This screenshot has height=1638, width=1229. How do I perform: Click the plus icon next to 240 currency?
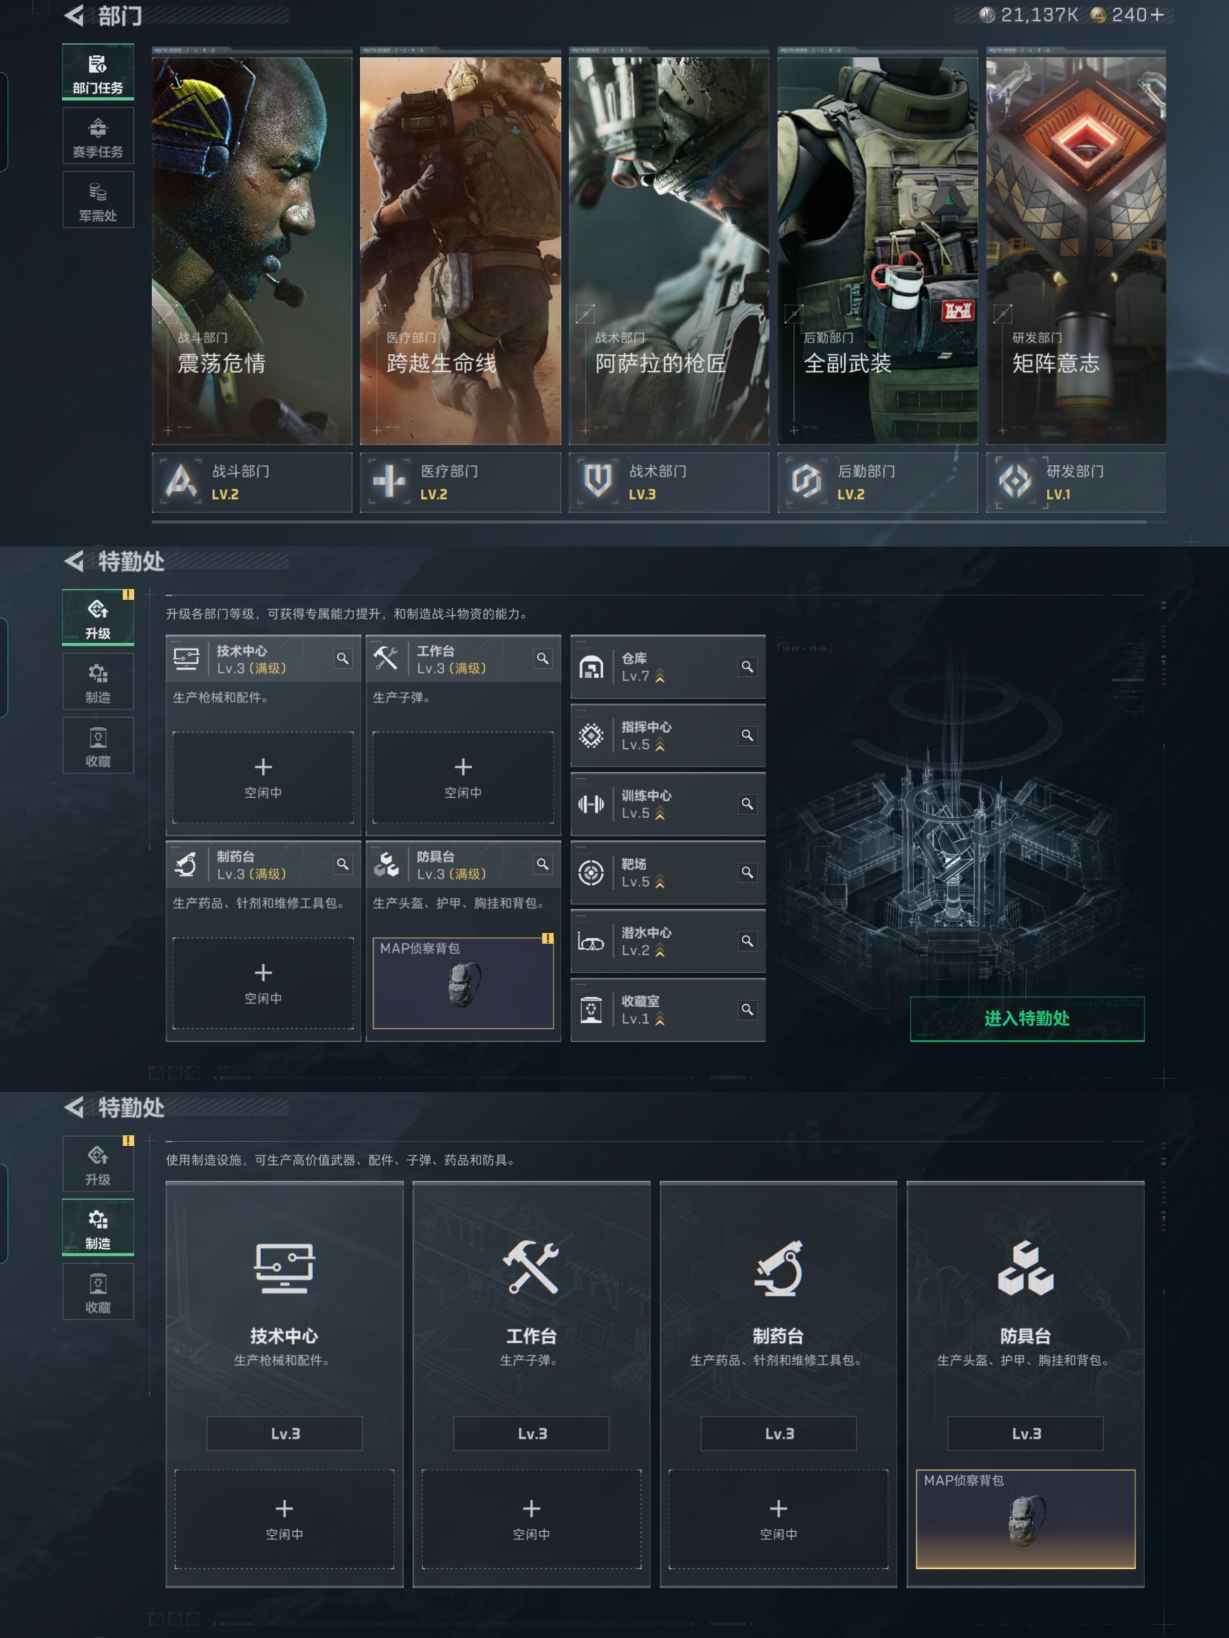tap(1157, 15)
